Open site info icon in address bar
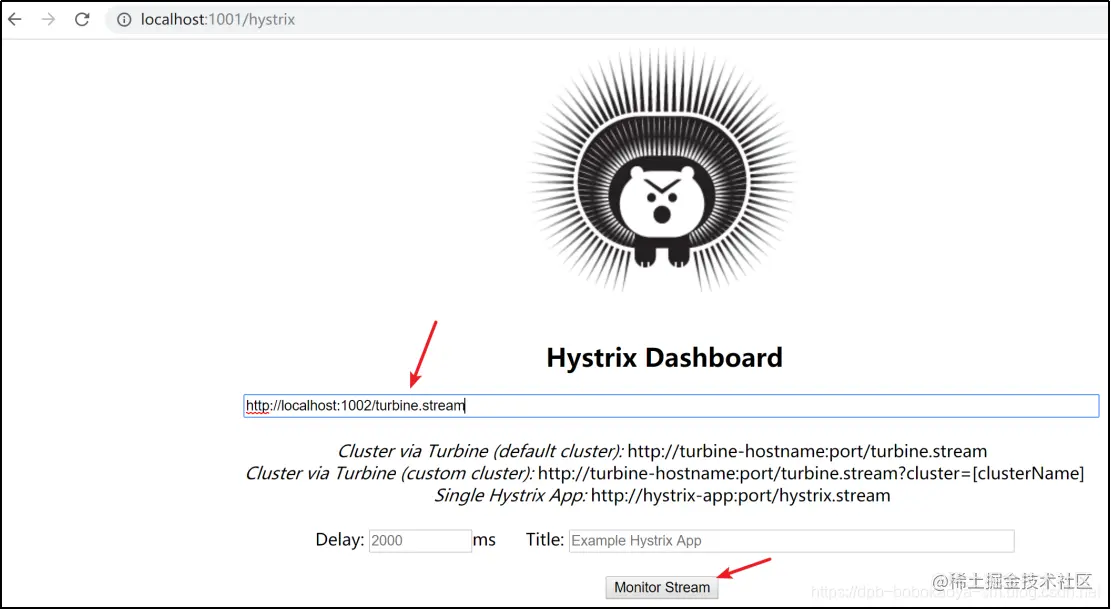 125,20
